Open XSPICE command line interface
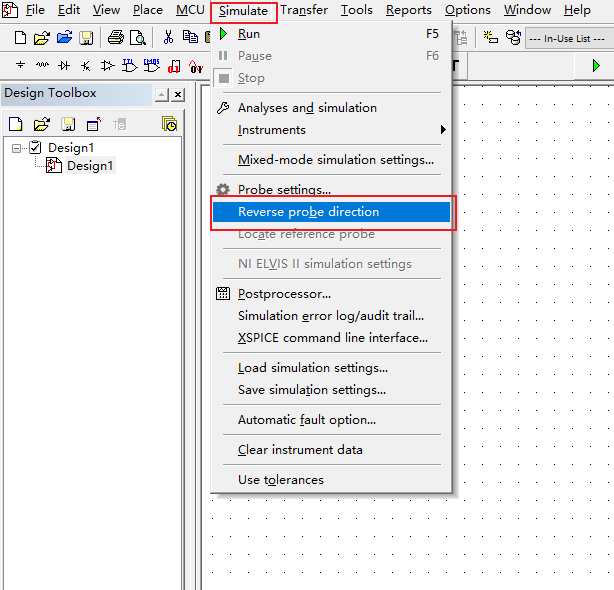This screenshot has height=590, width=614. [x=331, y=337]
